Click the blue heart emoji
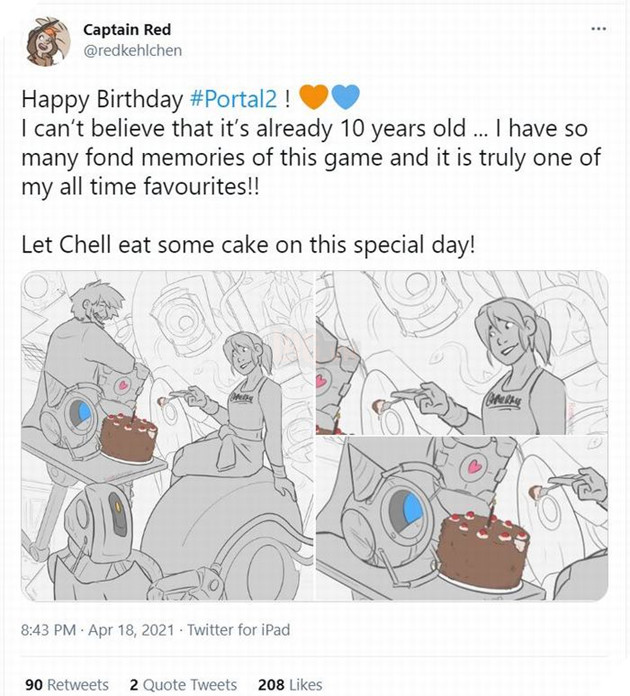Image resolution: width=630 pixels, height=696 pixels. coord(344,98)
